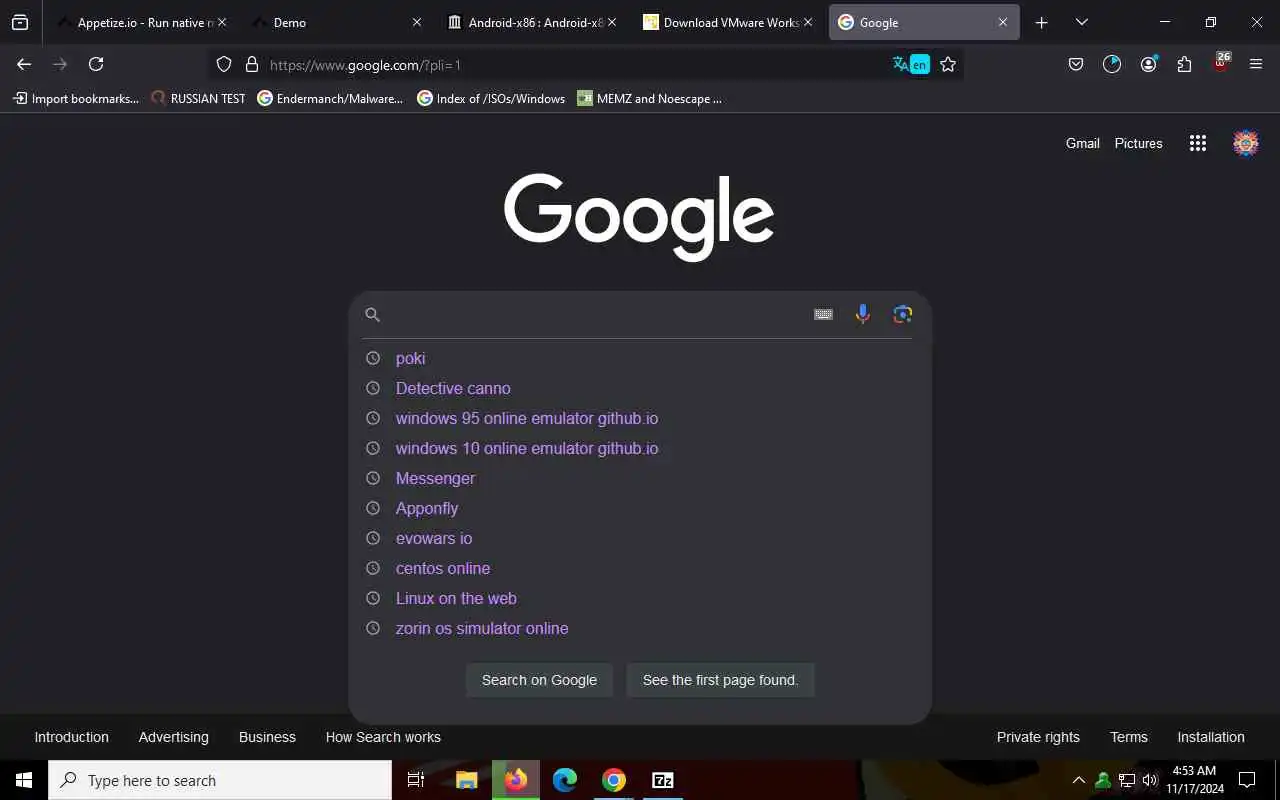Go back using the back arrow
Screen dimensions: 1280x800
tap(24, 64)
